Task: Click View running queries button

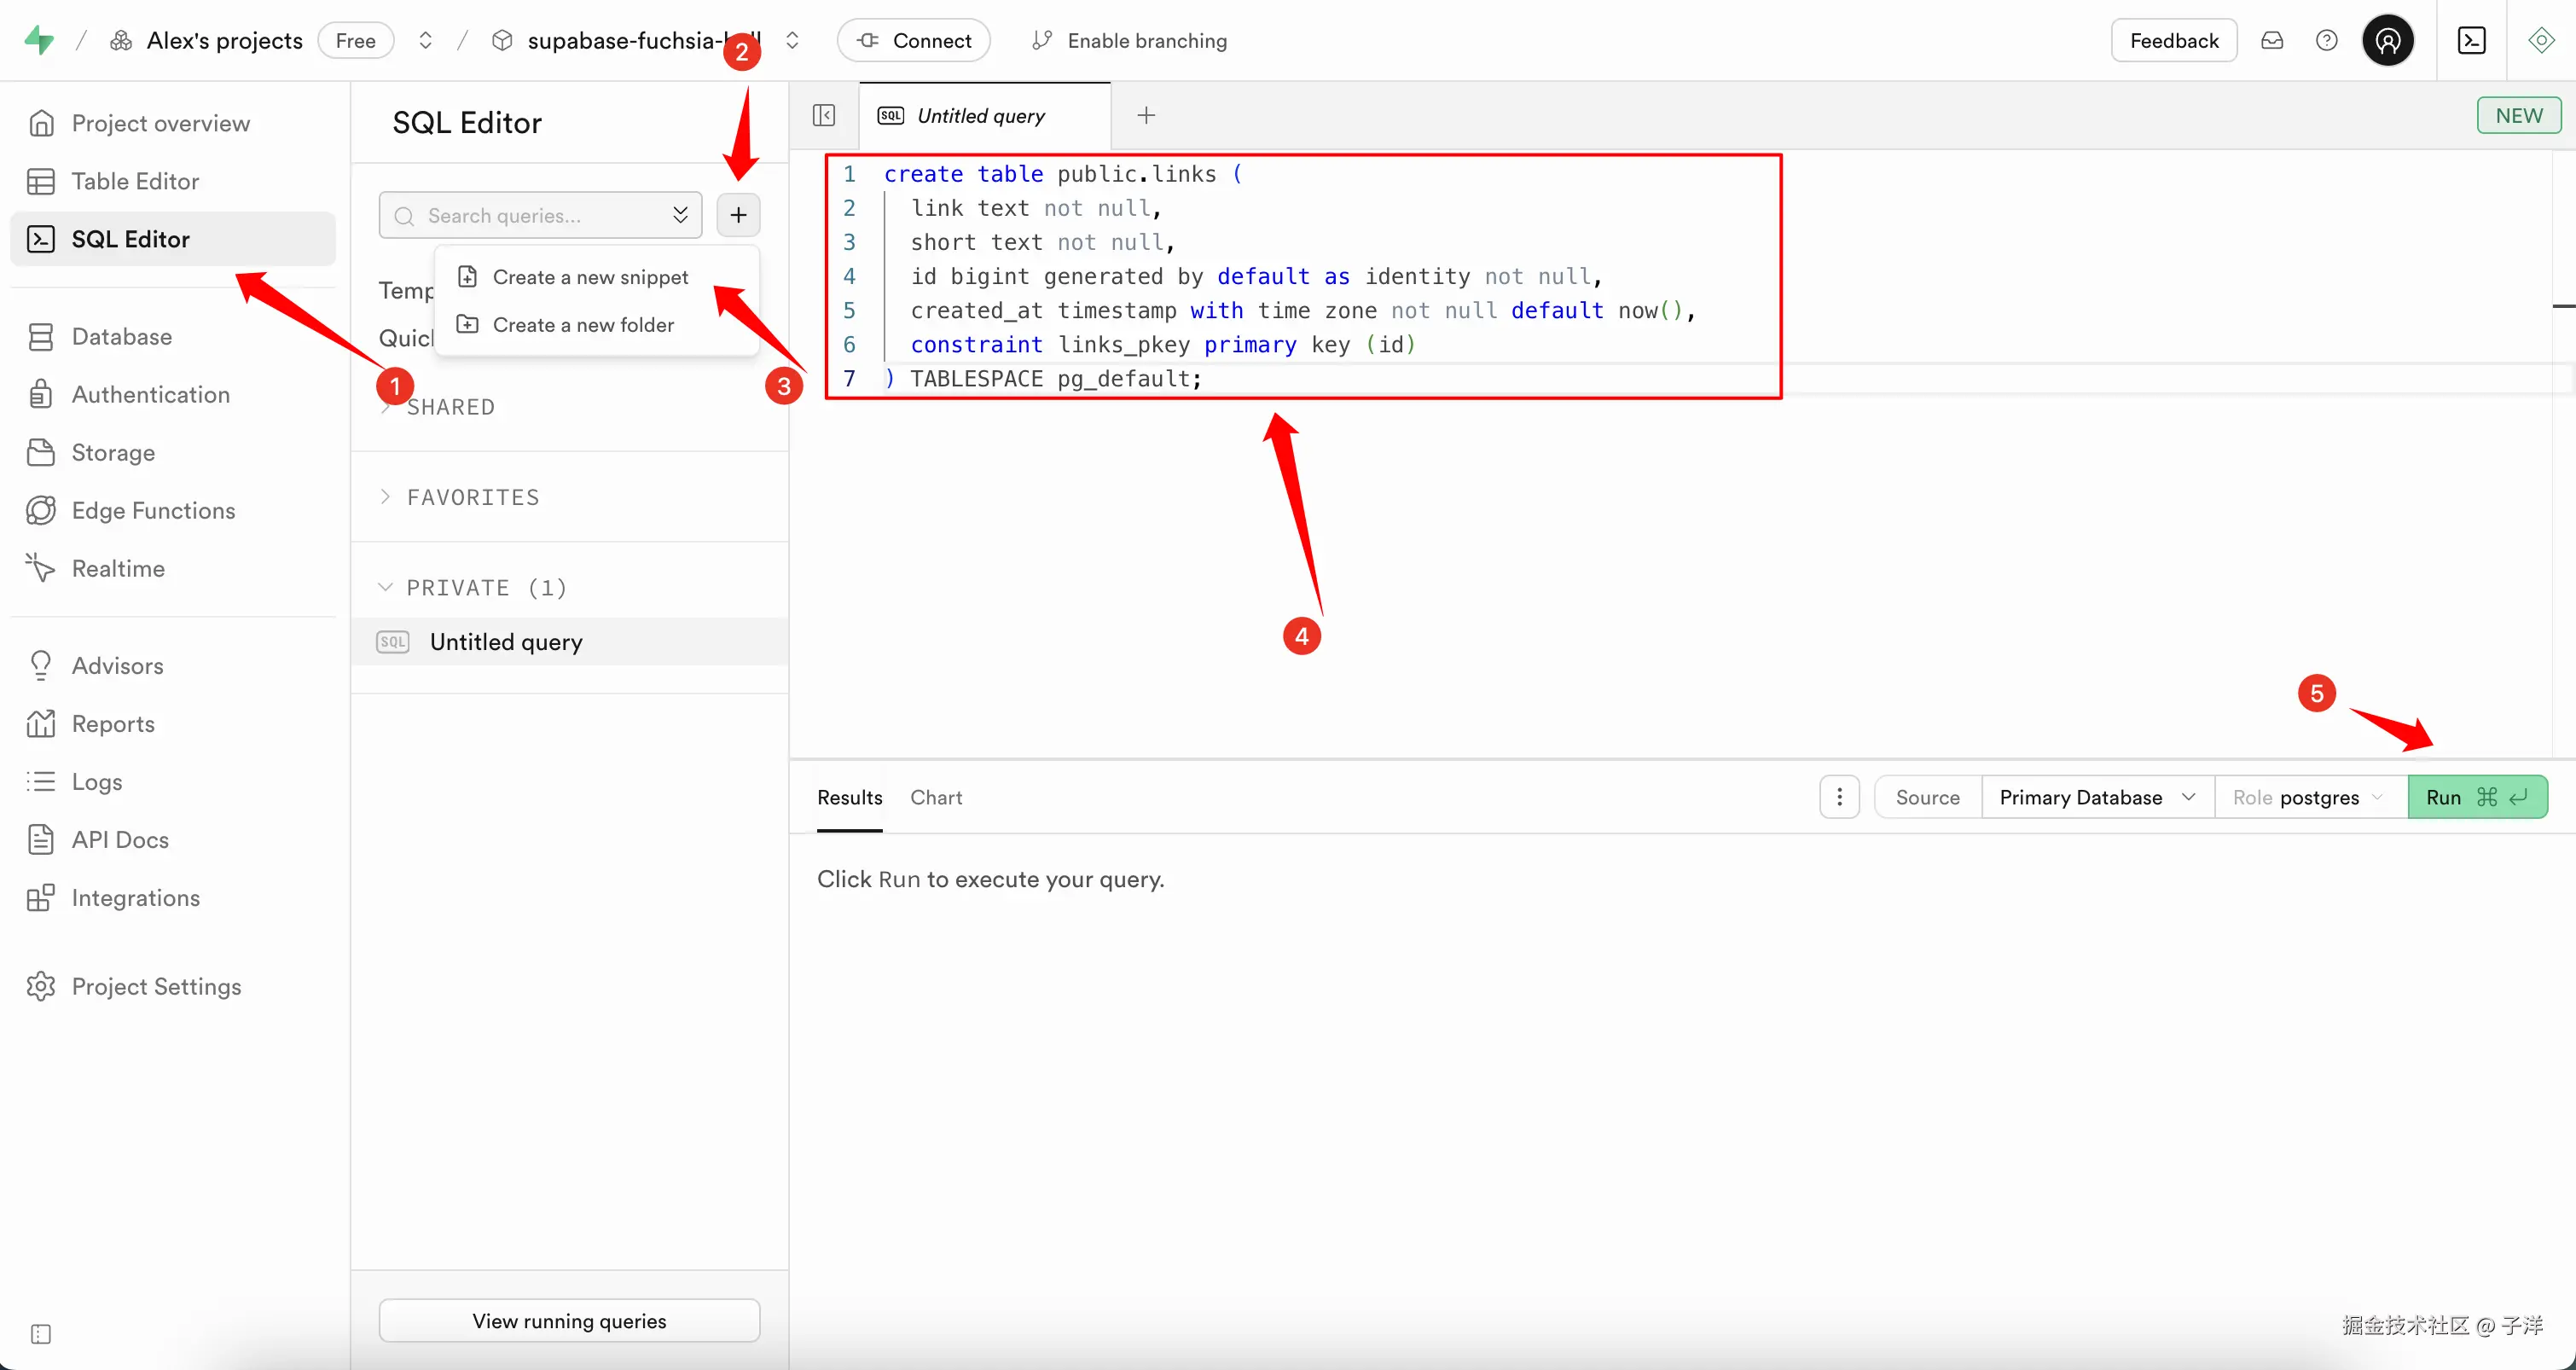Action: click(569, 1321)
